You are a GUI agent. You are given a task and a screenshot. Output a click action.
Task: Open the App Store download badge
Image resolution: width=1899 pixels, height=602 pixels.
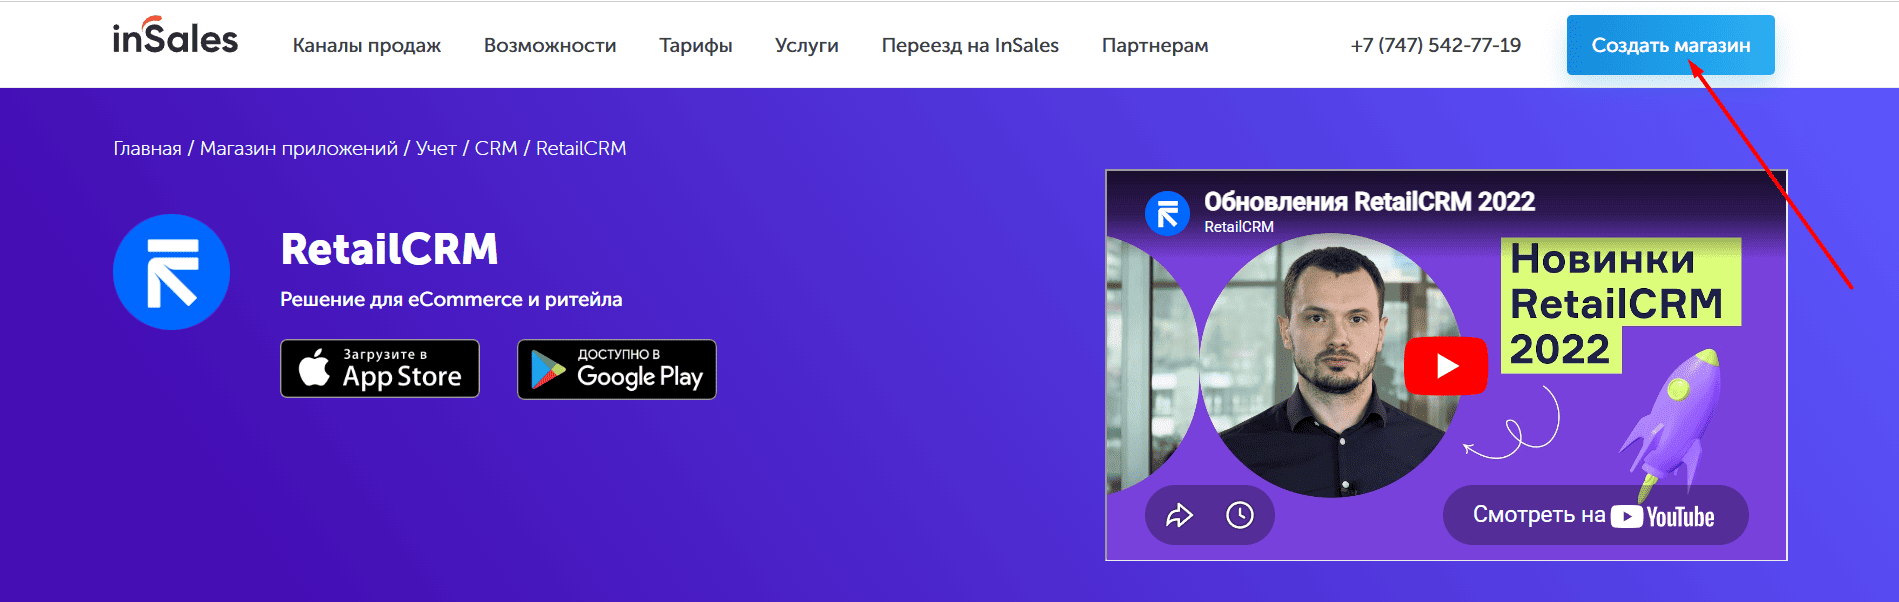pyautogui.click(x=380, y=369)
